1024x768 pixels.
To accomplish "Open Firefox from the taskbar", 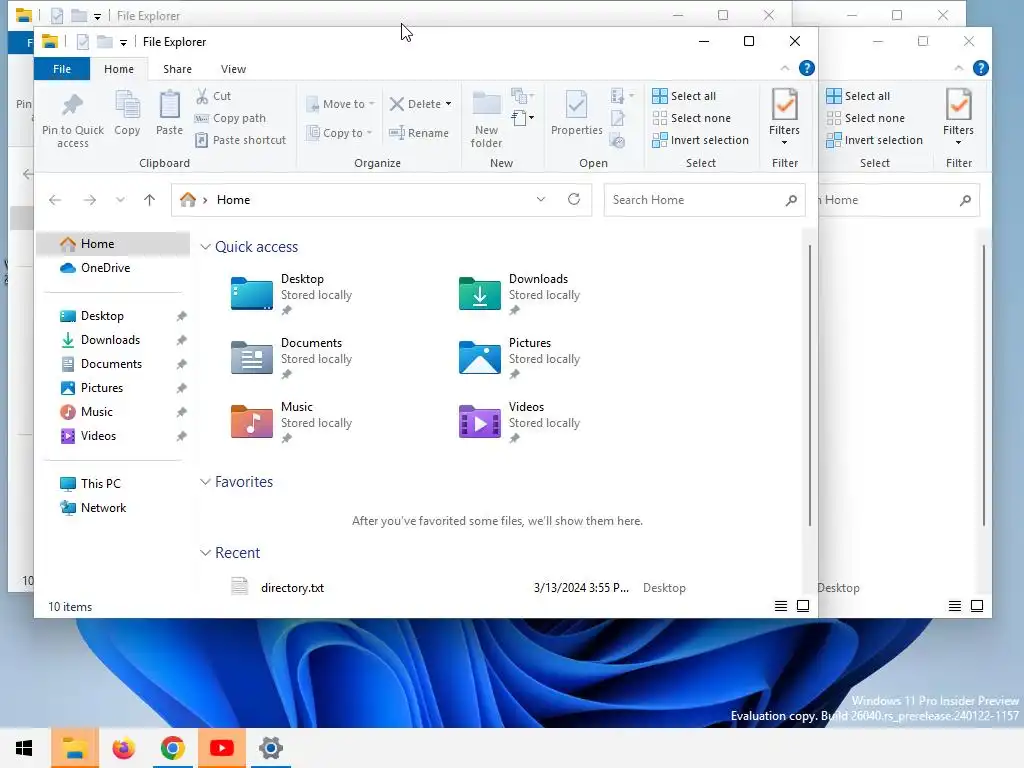I will (x=123, y=748).
